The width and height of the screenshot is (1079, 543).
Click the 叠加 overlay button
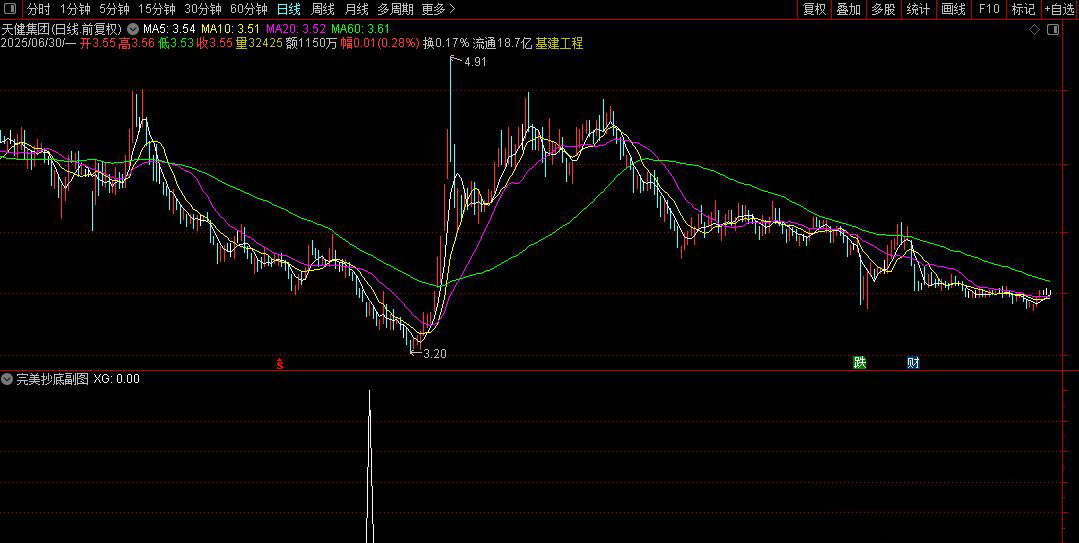click(x=848, y=9)
